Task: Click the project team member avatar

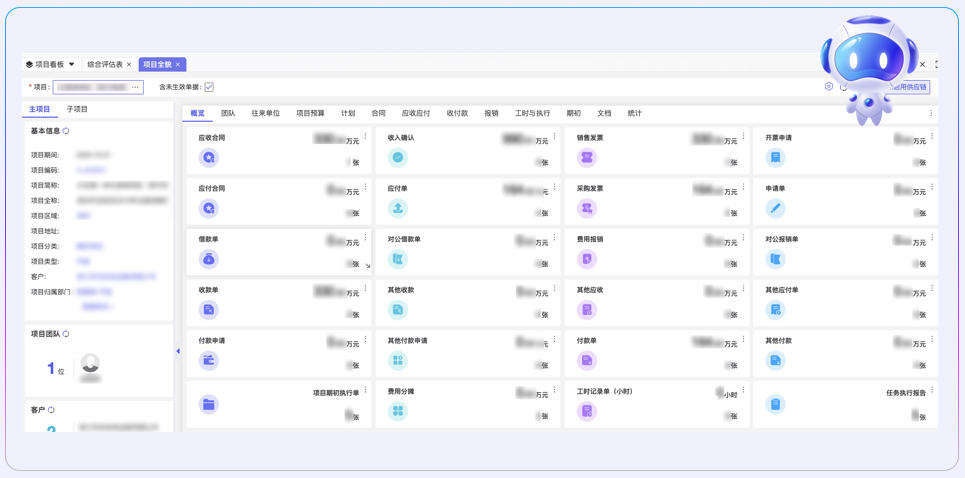Action: point(90,364)
